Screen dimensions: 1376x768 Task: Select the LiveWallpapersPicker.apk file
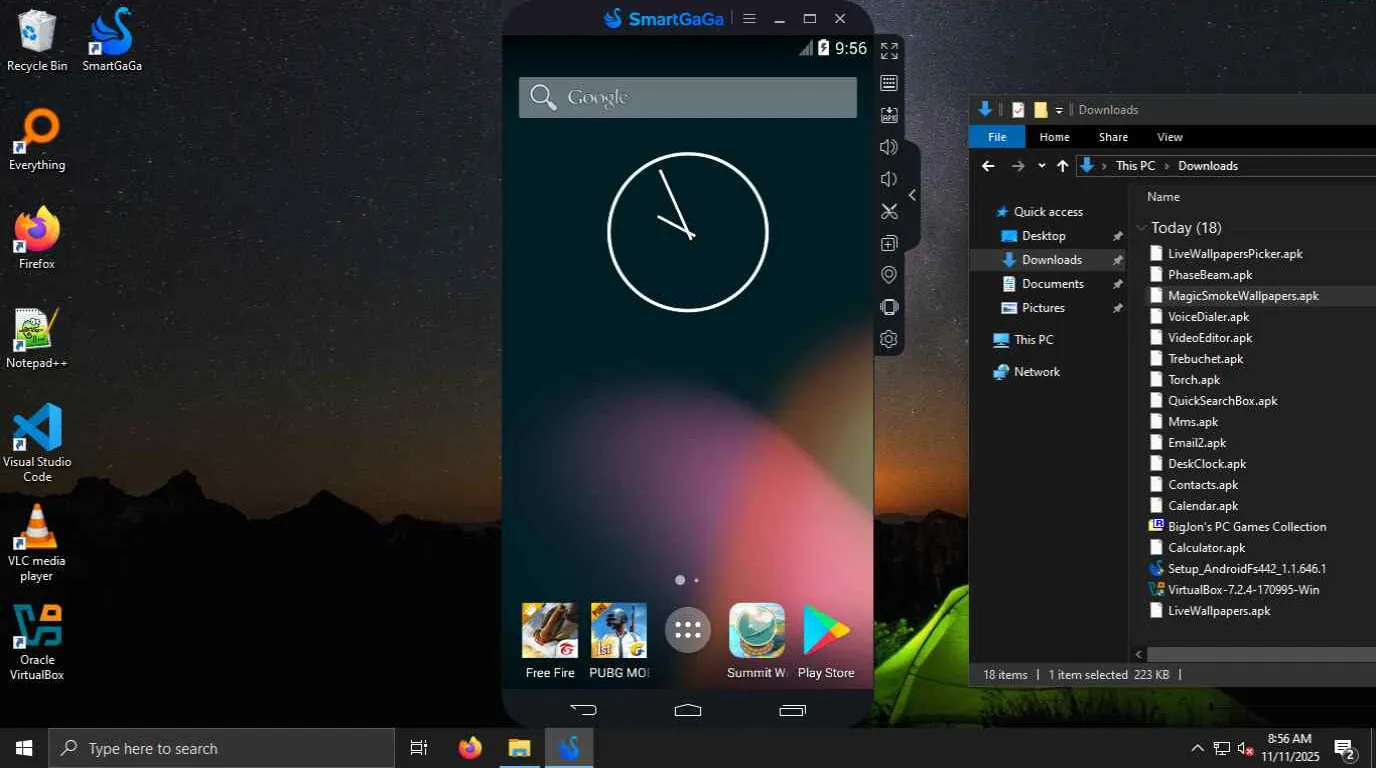click(x=1235, y=254)
